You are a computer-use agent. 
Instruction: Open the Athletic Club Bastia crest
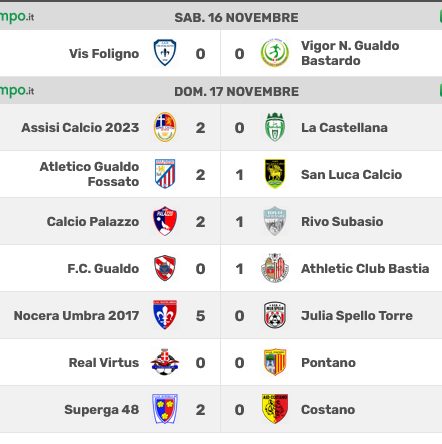coord(275,268)
